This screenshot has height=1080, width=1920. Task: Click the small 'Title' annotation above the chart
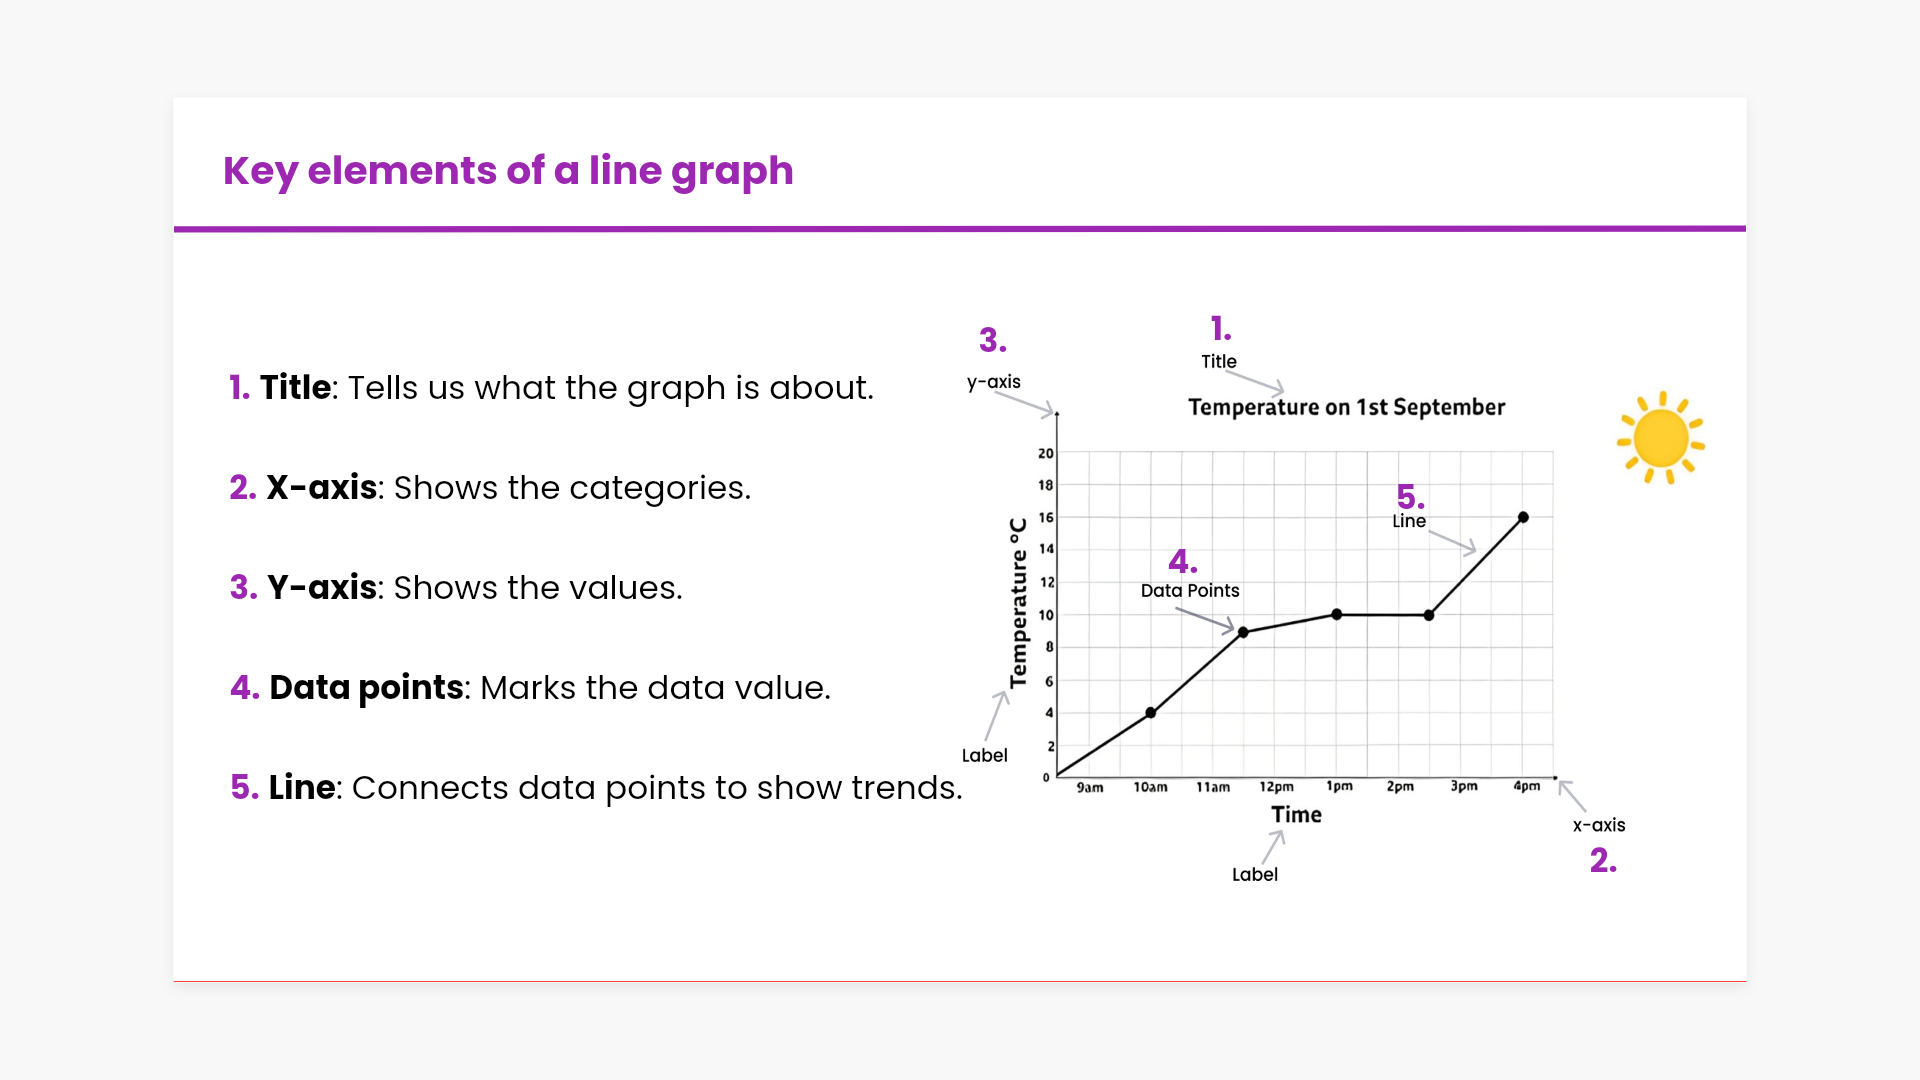click(1219, 362)
